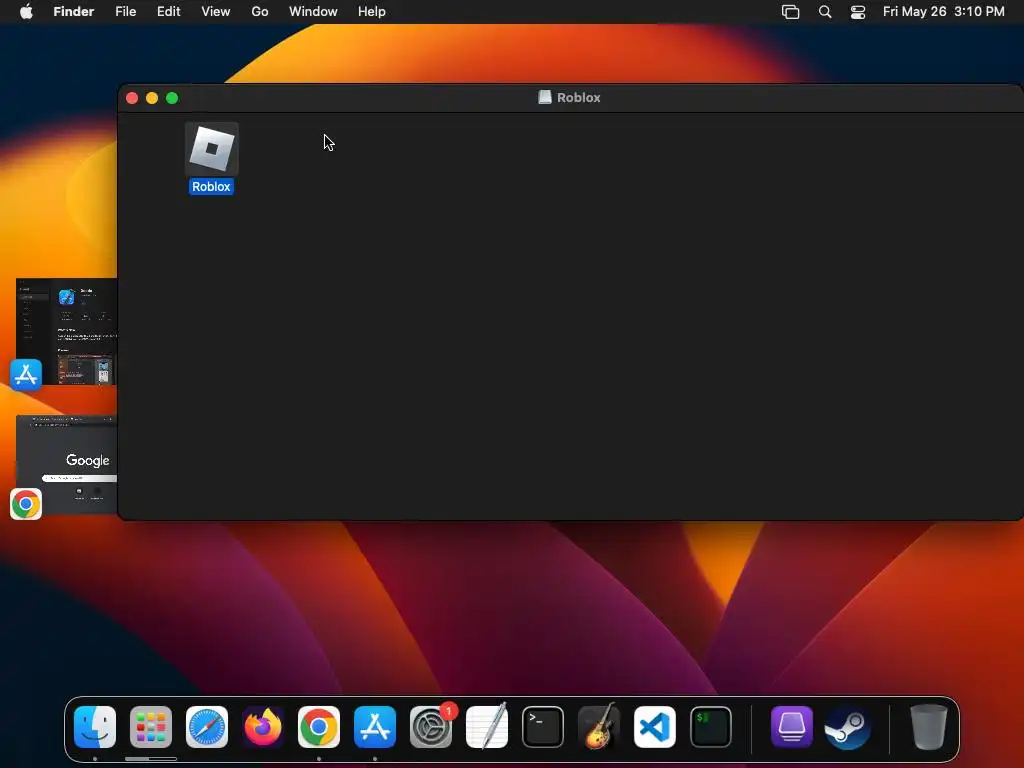This screenshot has height=768, width=1024.
Task: Minimize the Roblox window with yellow button
Action: point(152,98)
